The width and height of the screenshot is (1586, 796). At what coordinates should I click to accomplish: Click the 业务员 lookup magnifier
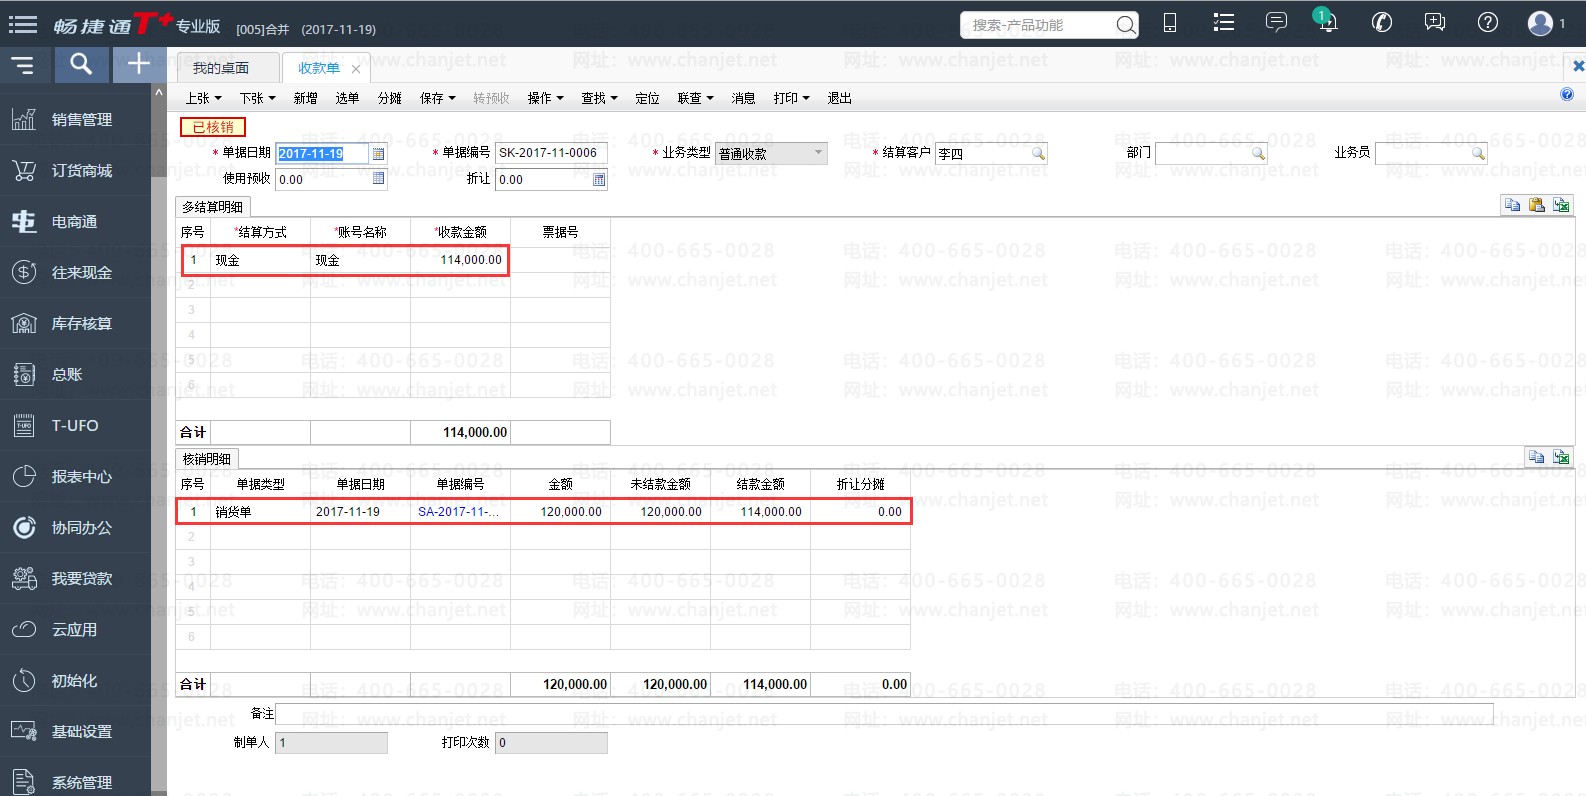(x=1478, y=153)
